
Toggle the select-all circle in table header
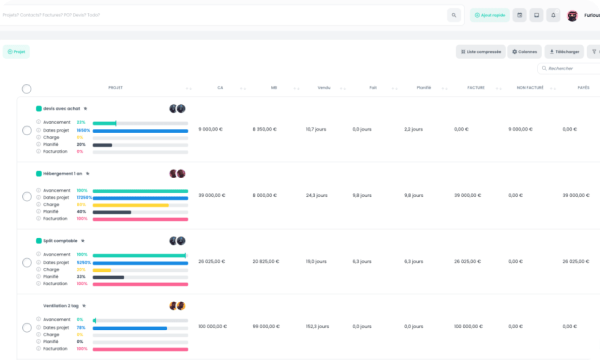pos(26,89)
